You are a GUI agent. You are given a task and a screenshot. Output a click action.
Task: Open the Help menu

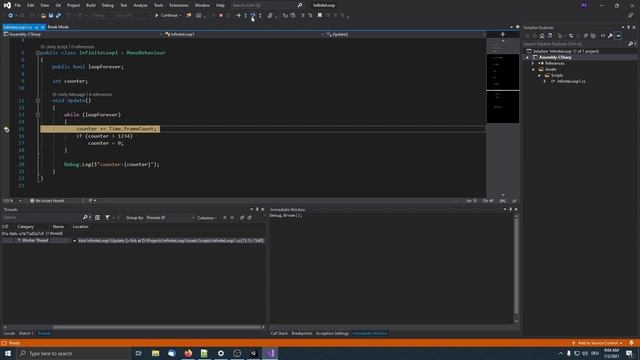220,5
